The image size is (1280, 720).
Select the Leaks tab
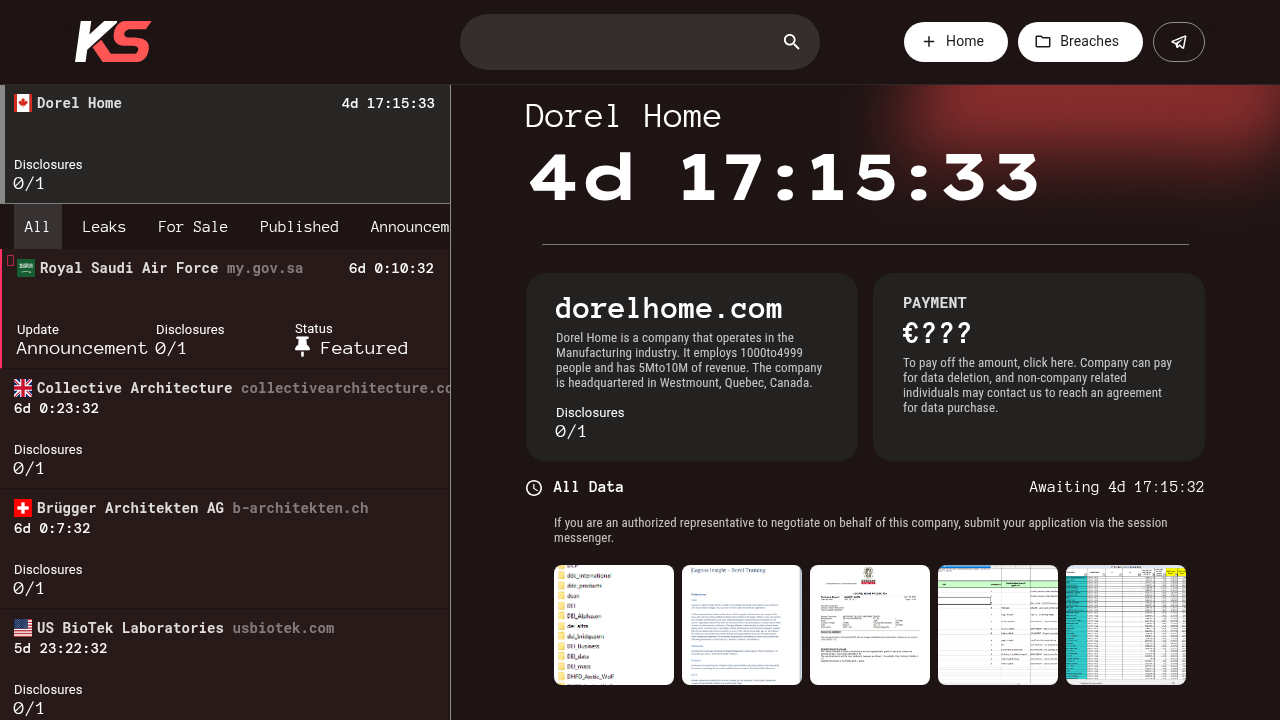[104, 227]
